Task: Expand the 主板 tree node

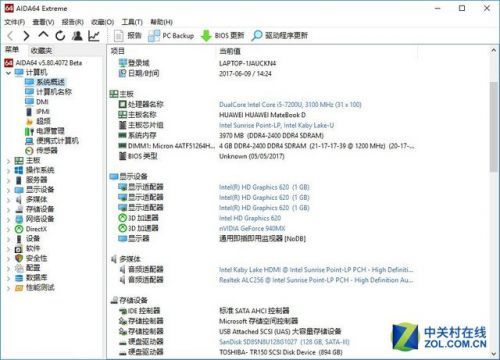Action: (x=8, y=161)
